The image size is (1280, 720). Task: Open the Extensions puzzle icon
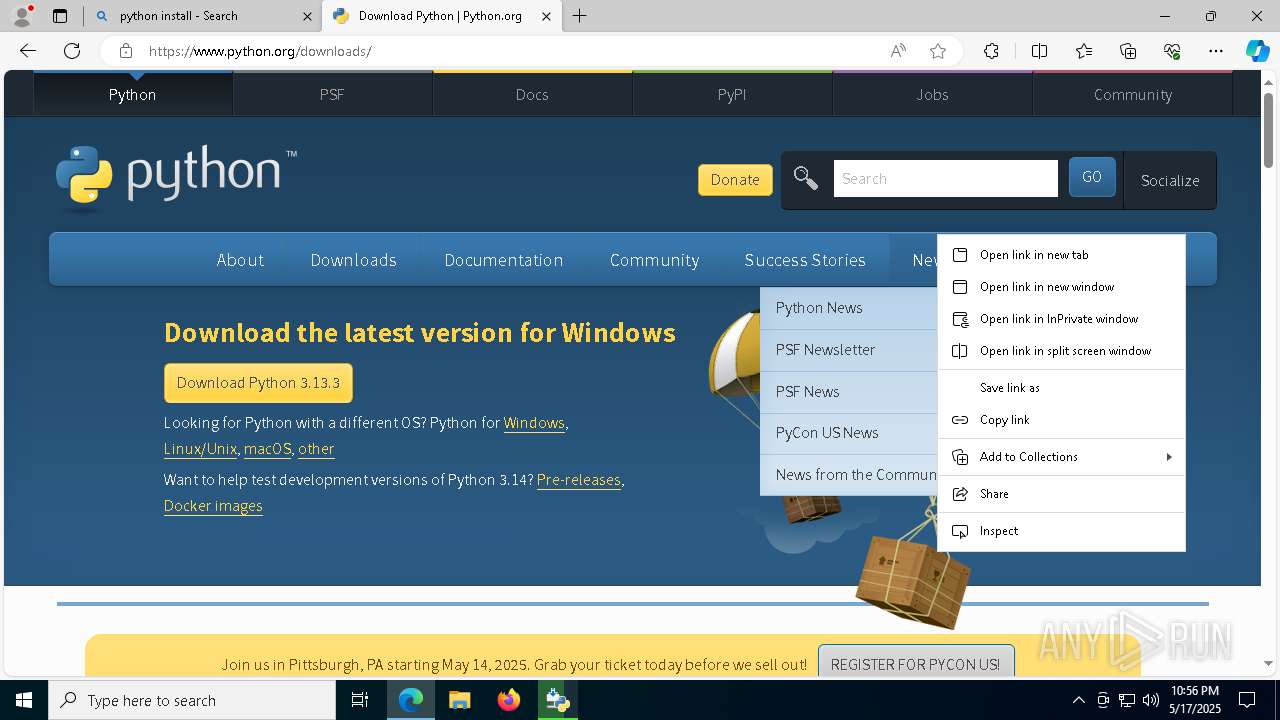point(991,51)
